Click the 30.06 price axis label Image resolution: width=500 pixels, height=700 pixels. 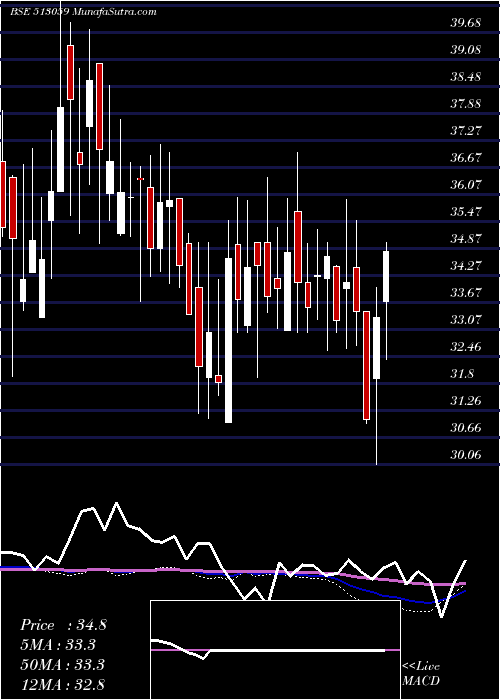[x=466, y=454]
